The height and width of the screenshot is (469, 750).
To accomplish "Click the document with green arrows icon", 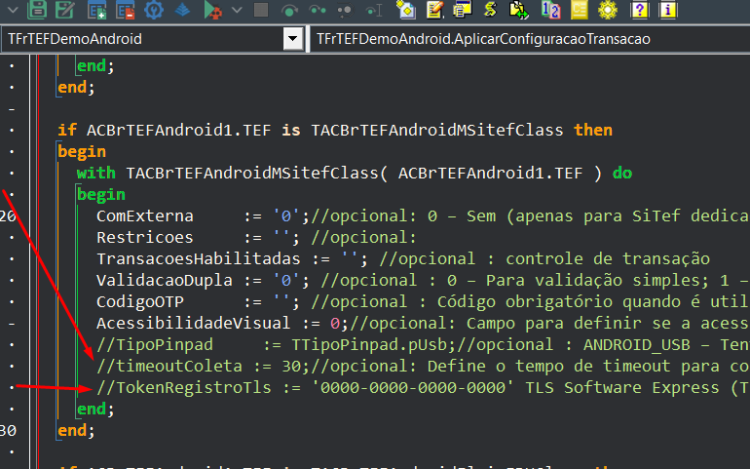I will point(519,10).
